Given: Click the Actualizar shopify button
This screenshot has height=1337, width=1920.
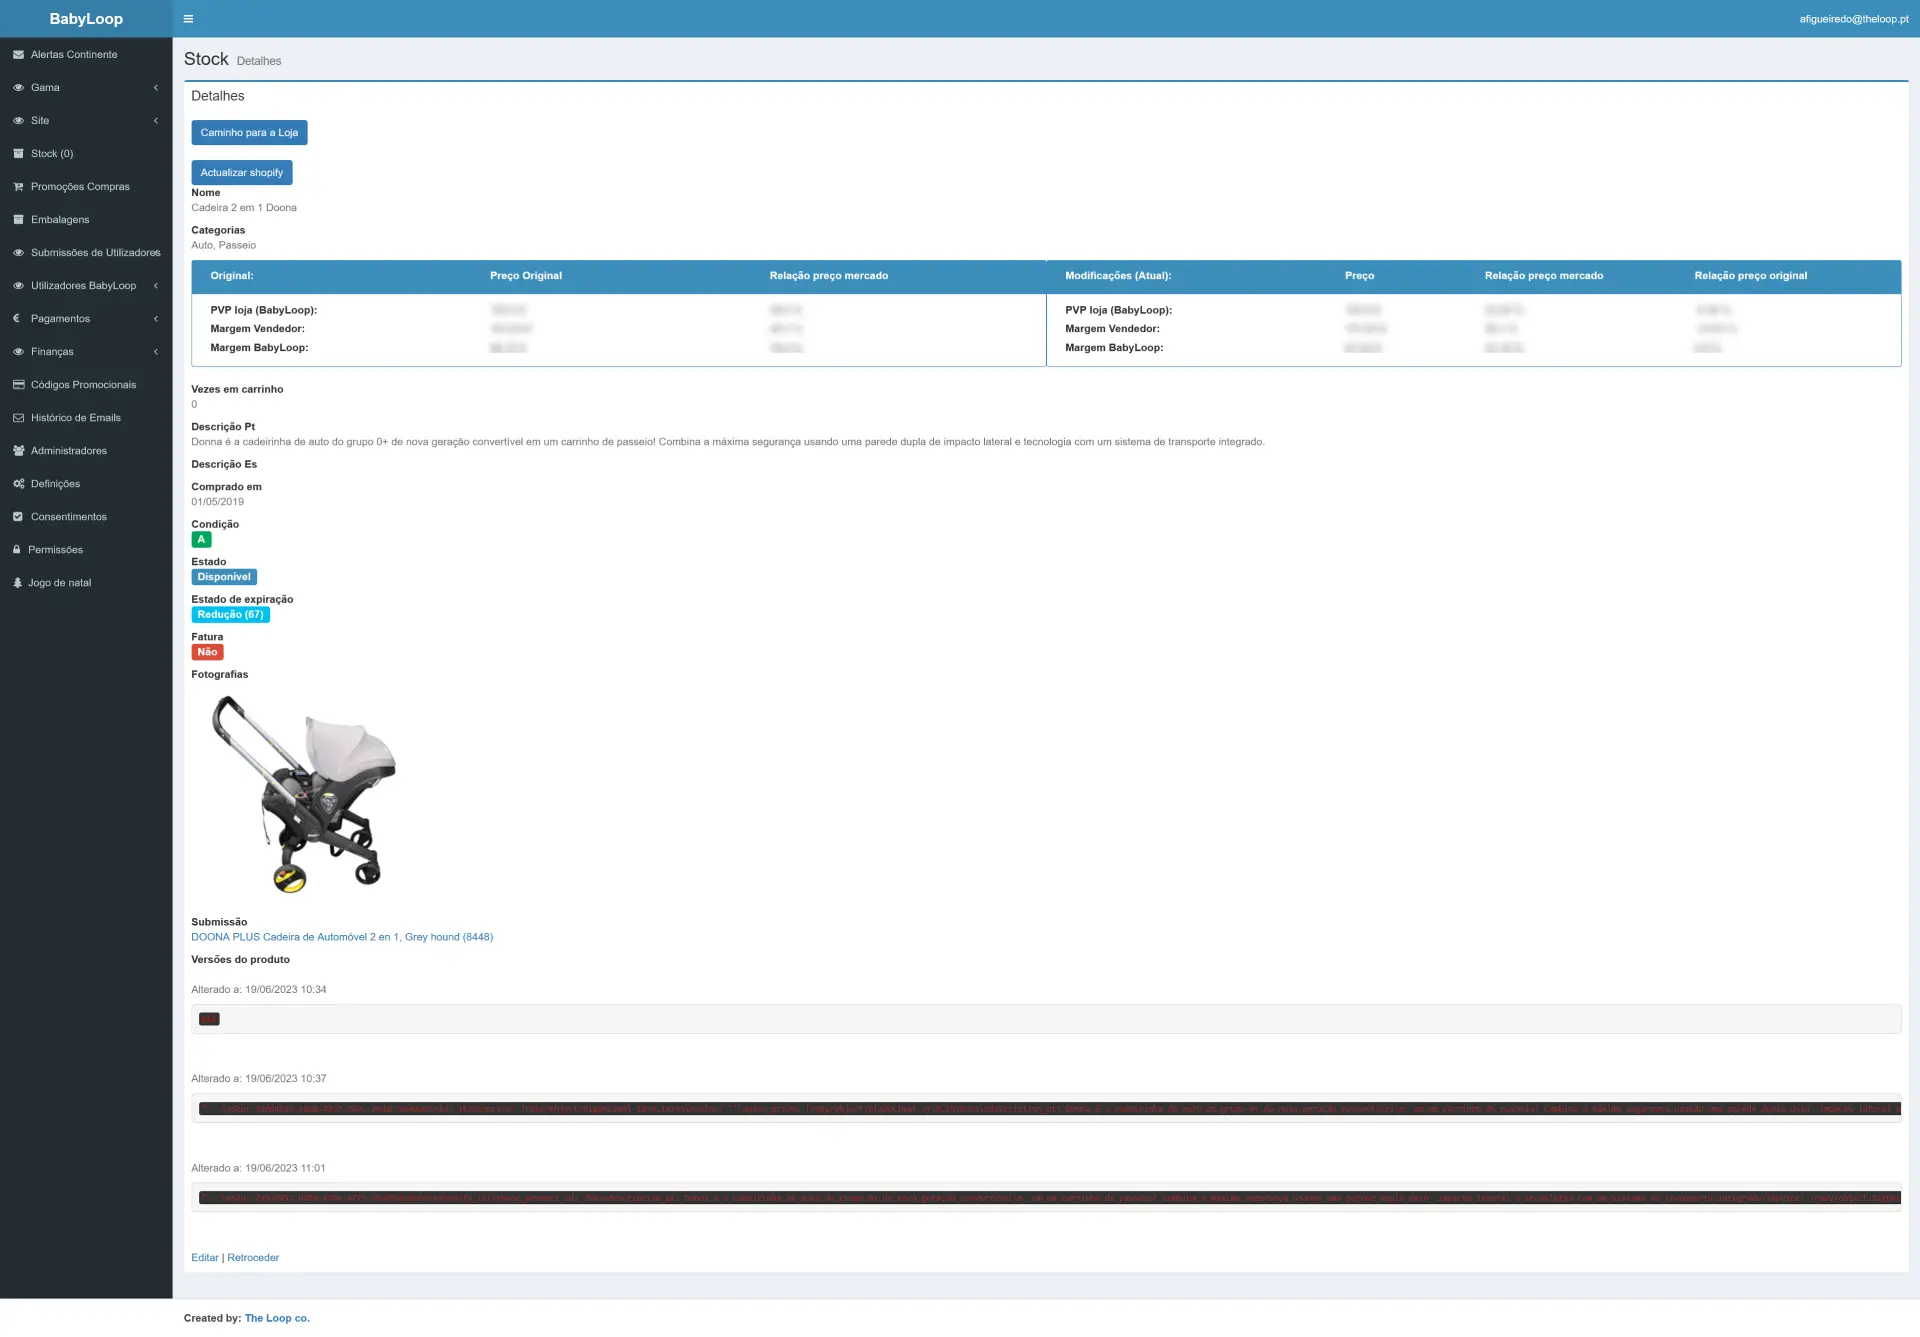Looking at the screenshot, I should [x=242, y=173].
